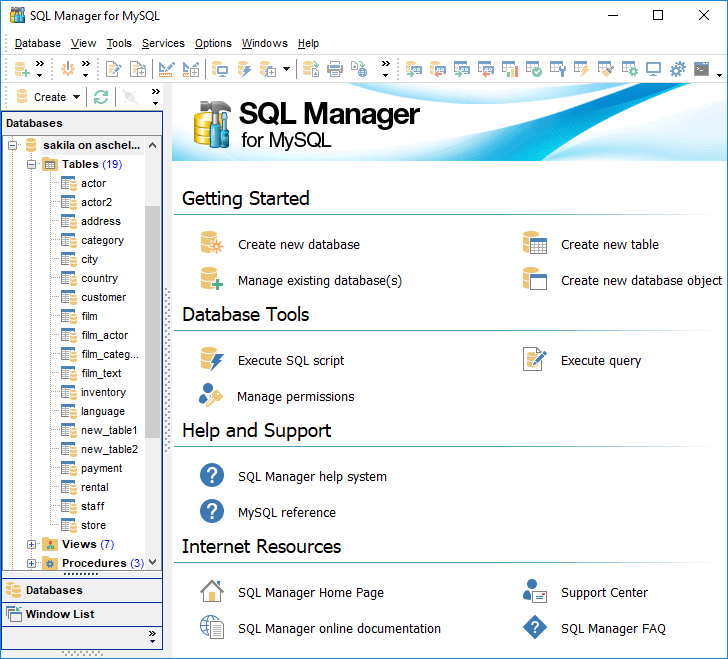Click the blue double-gear settings icon
The image size is (728, 659).
(x=677, y=69)
